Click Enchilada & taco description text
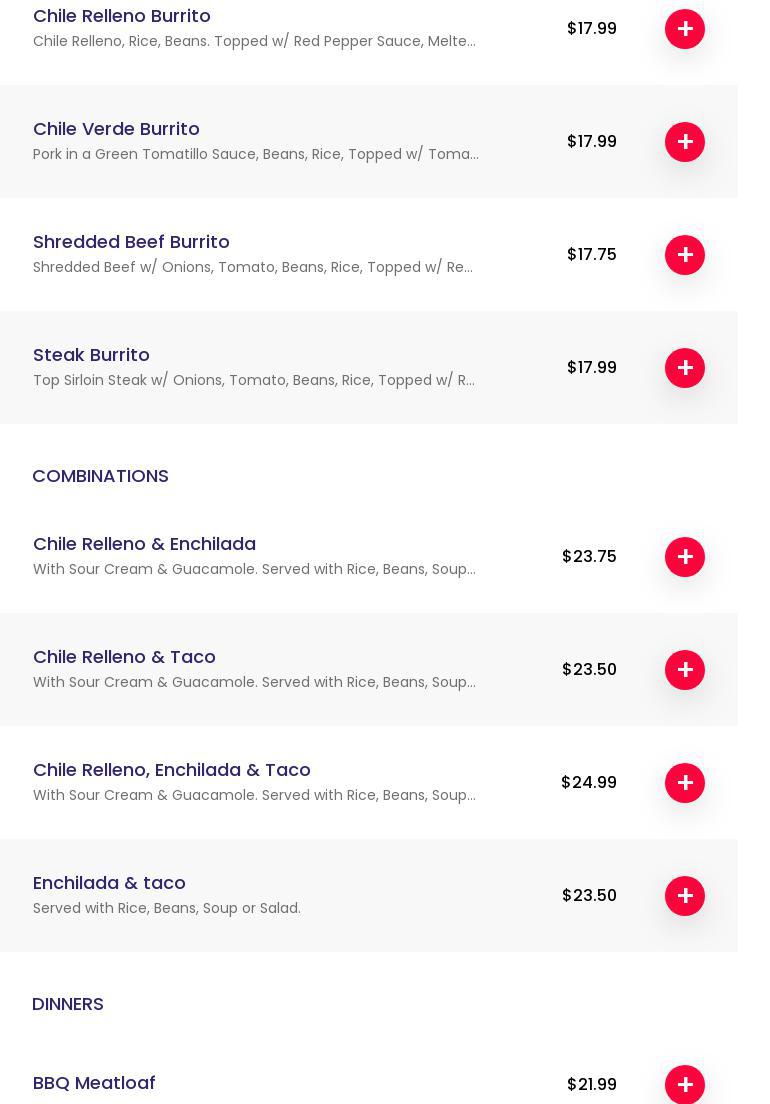Screen dimensions: 770x1104 tap(167, 909)
